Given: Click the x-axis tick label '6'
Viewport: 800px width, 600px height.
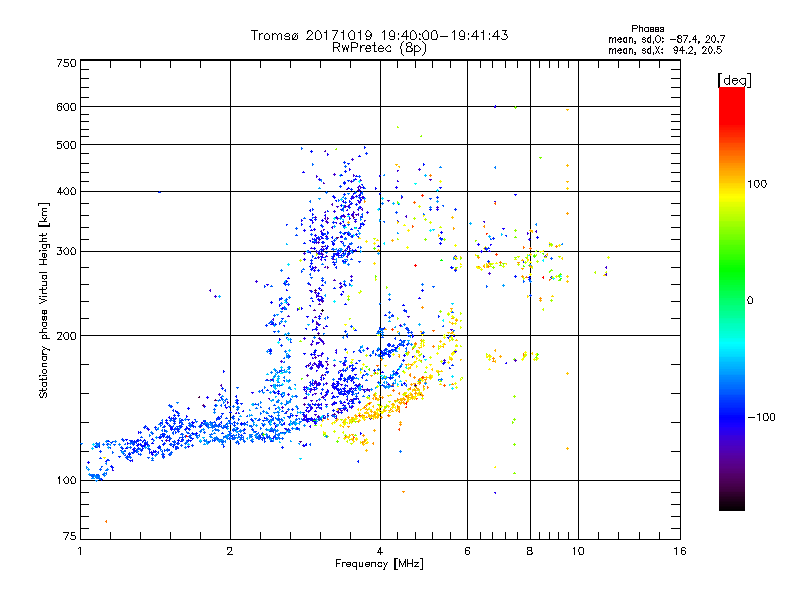Looking at the screenshot, I should (x=467, y=551).
